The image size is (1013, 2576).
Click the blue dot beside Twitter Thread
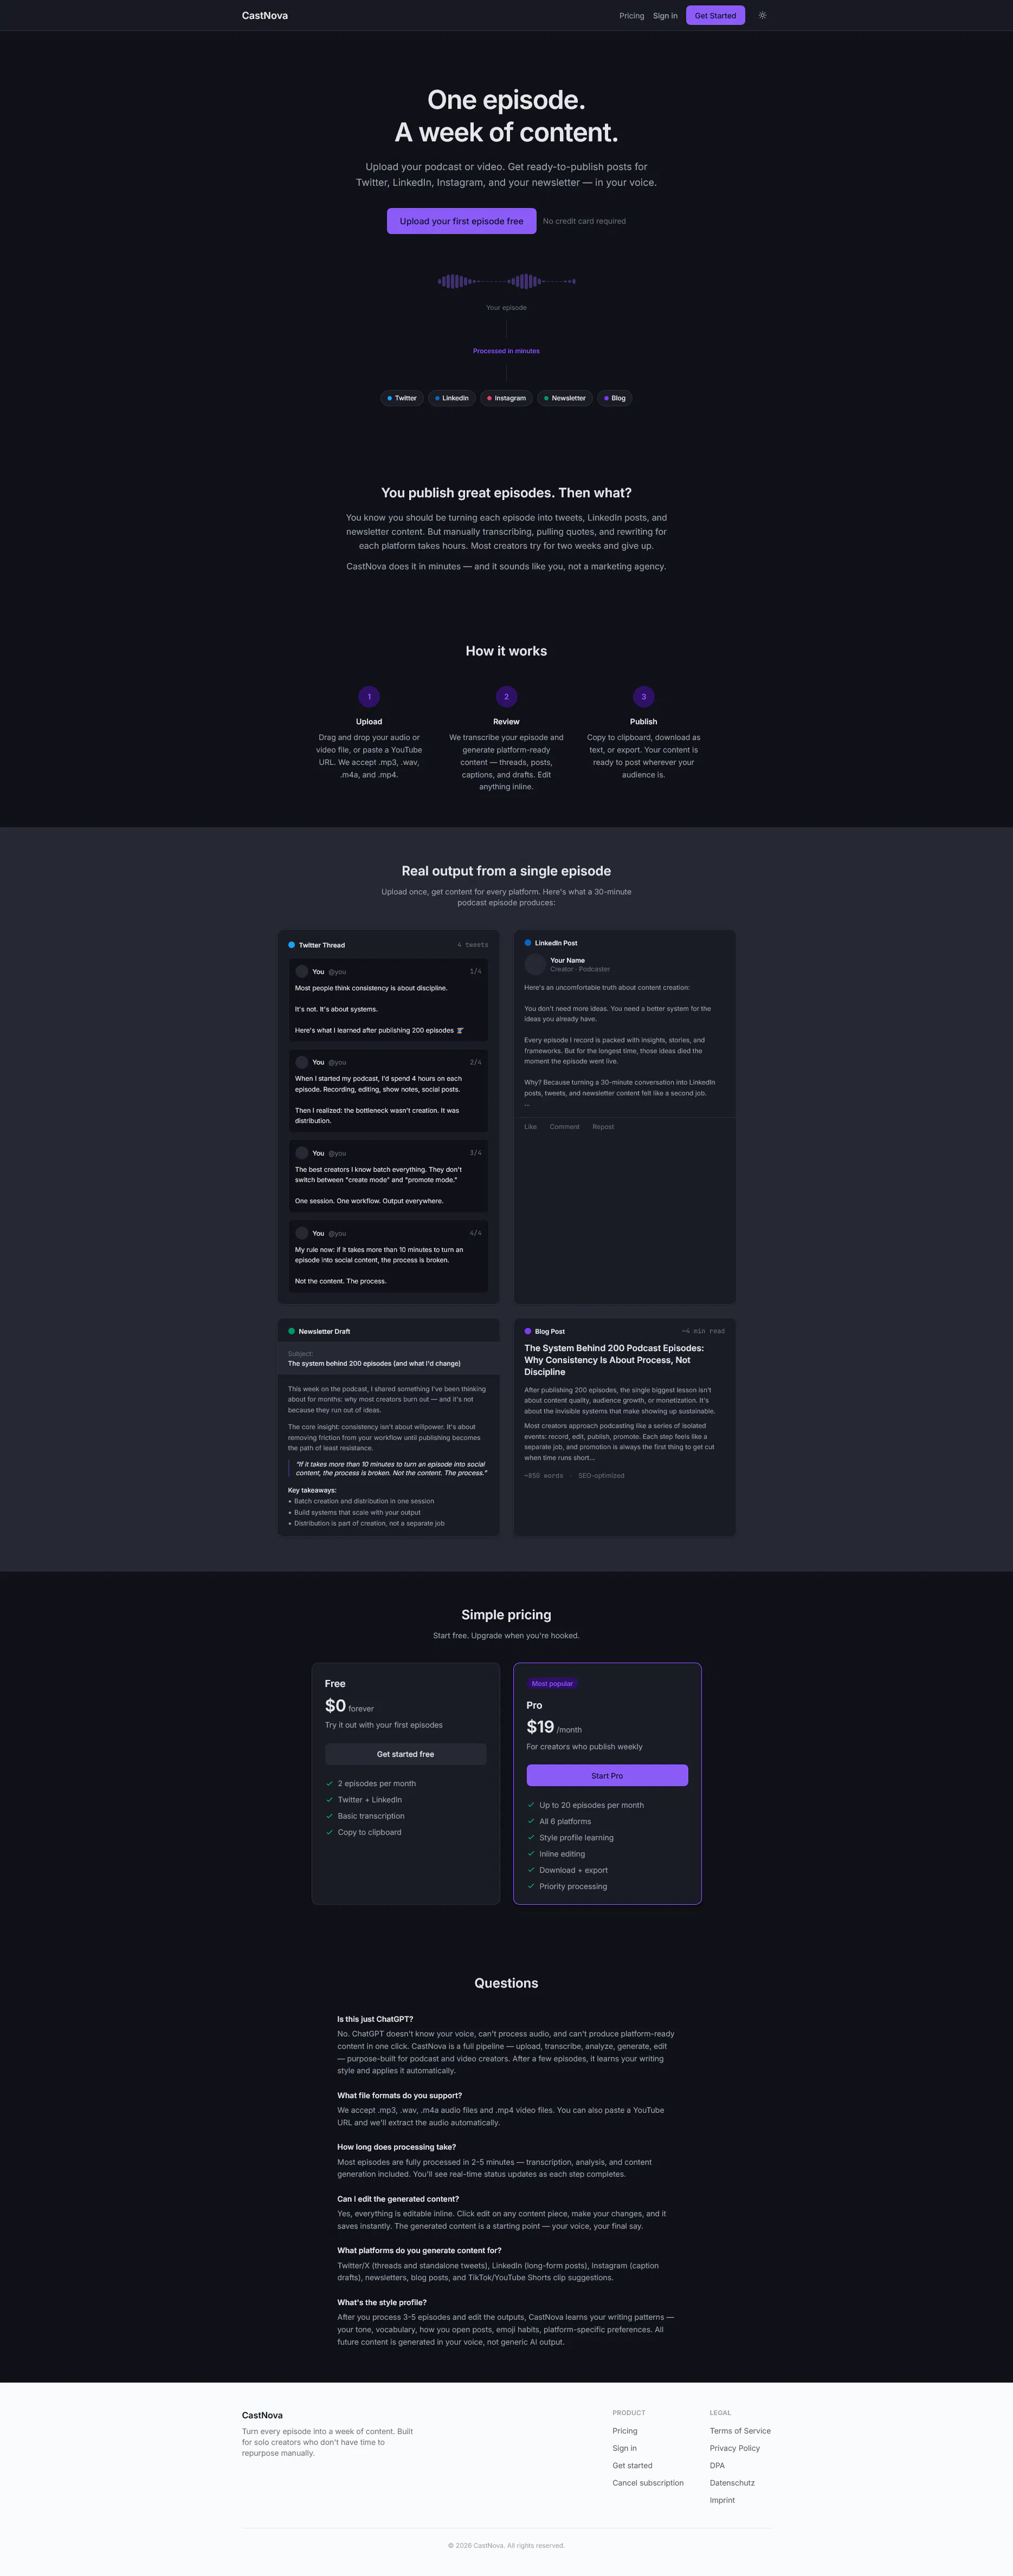(292, 945)
